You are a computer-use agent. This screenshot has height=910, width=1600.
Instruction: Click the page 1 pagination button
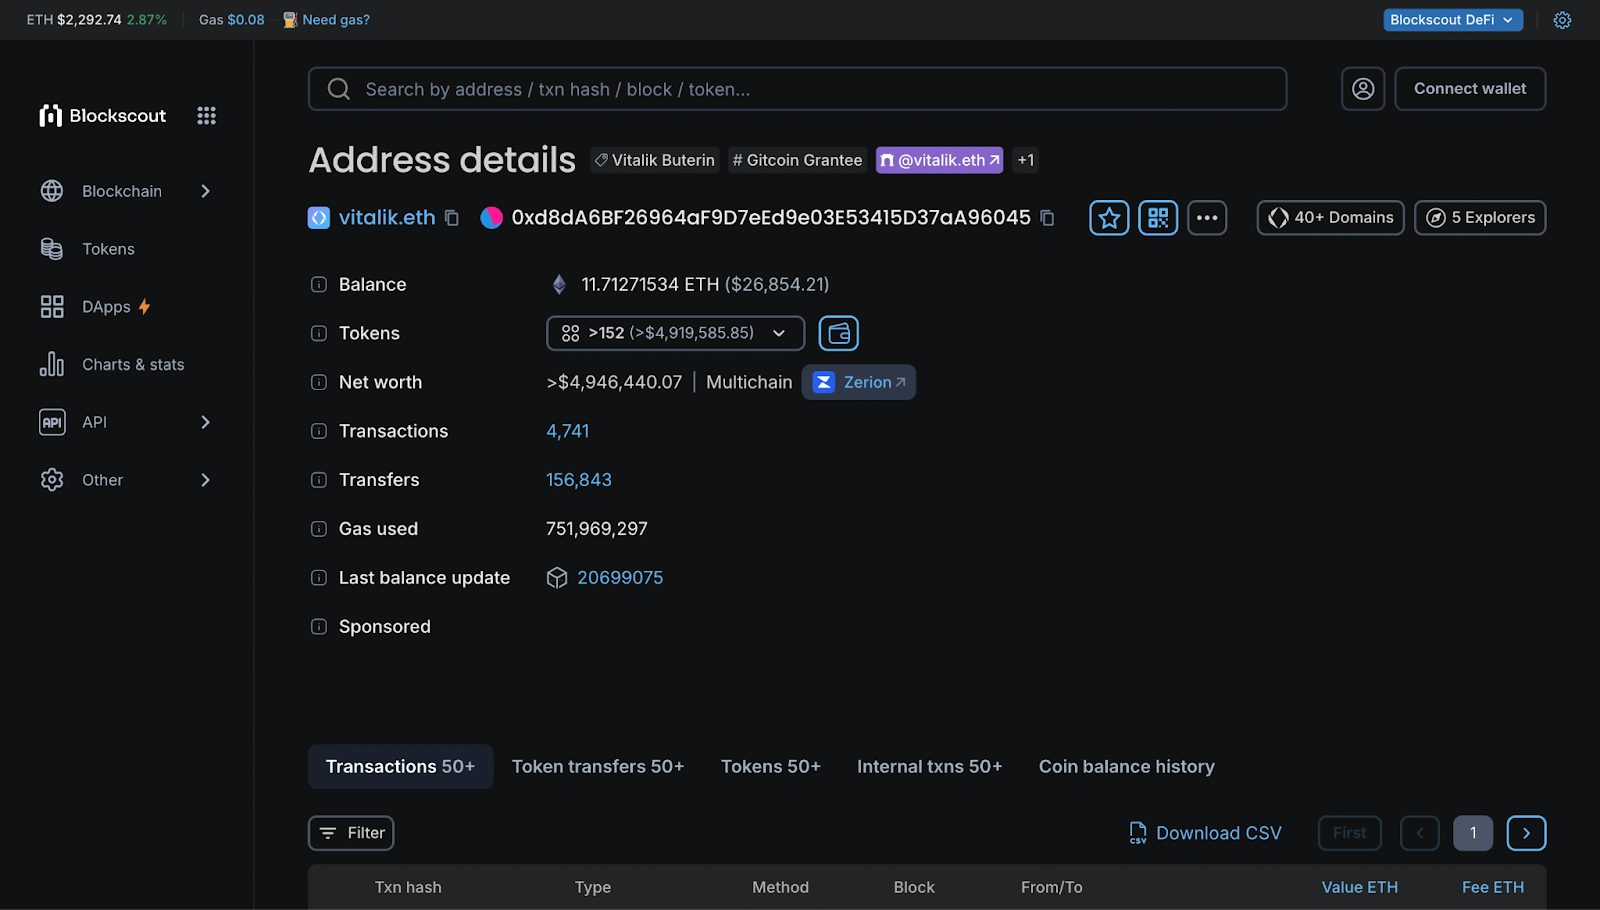(1473, 833)
